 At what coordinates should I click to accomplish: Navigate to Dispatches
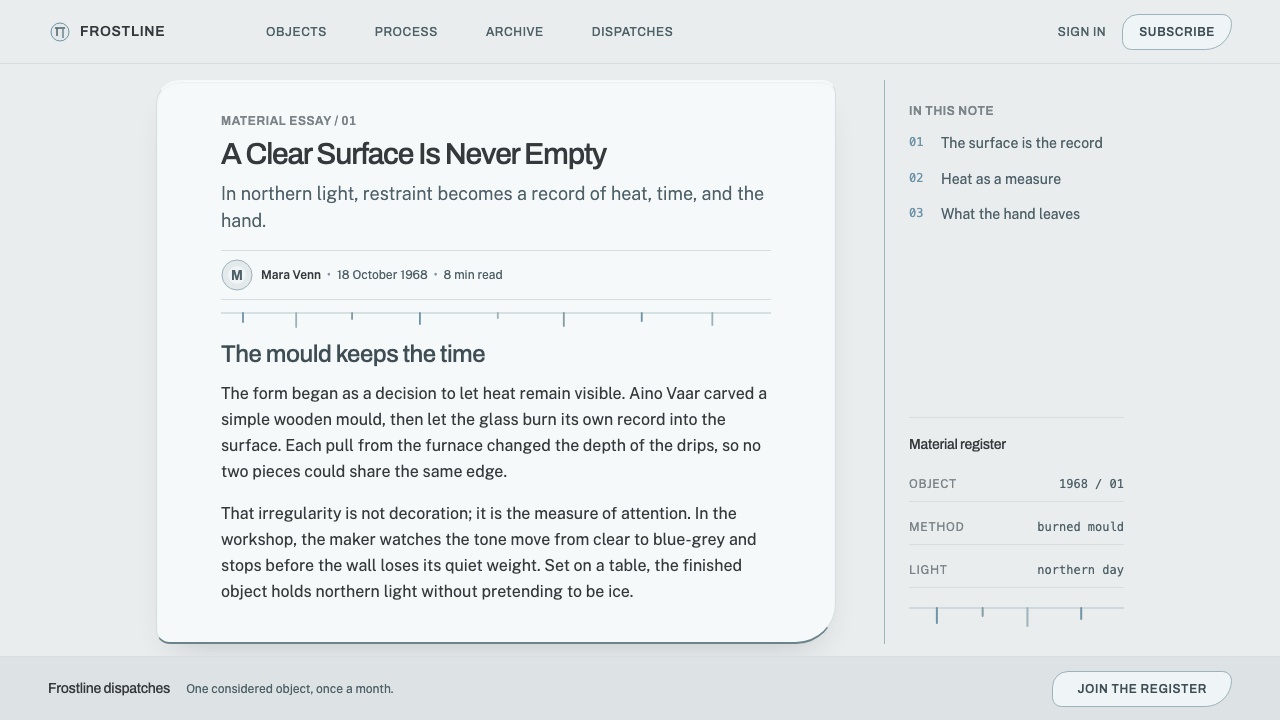632,32
